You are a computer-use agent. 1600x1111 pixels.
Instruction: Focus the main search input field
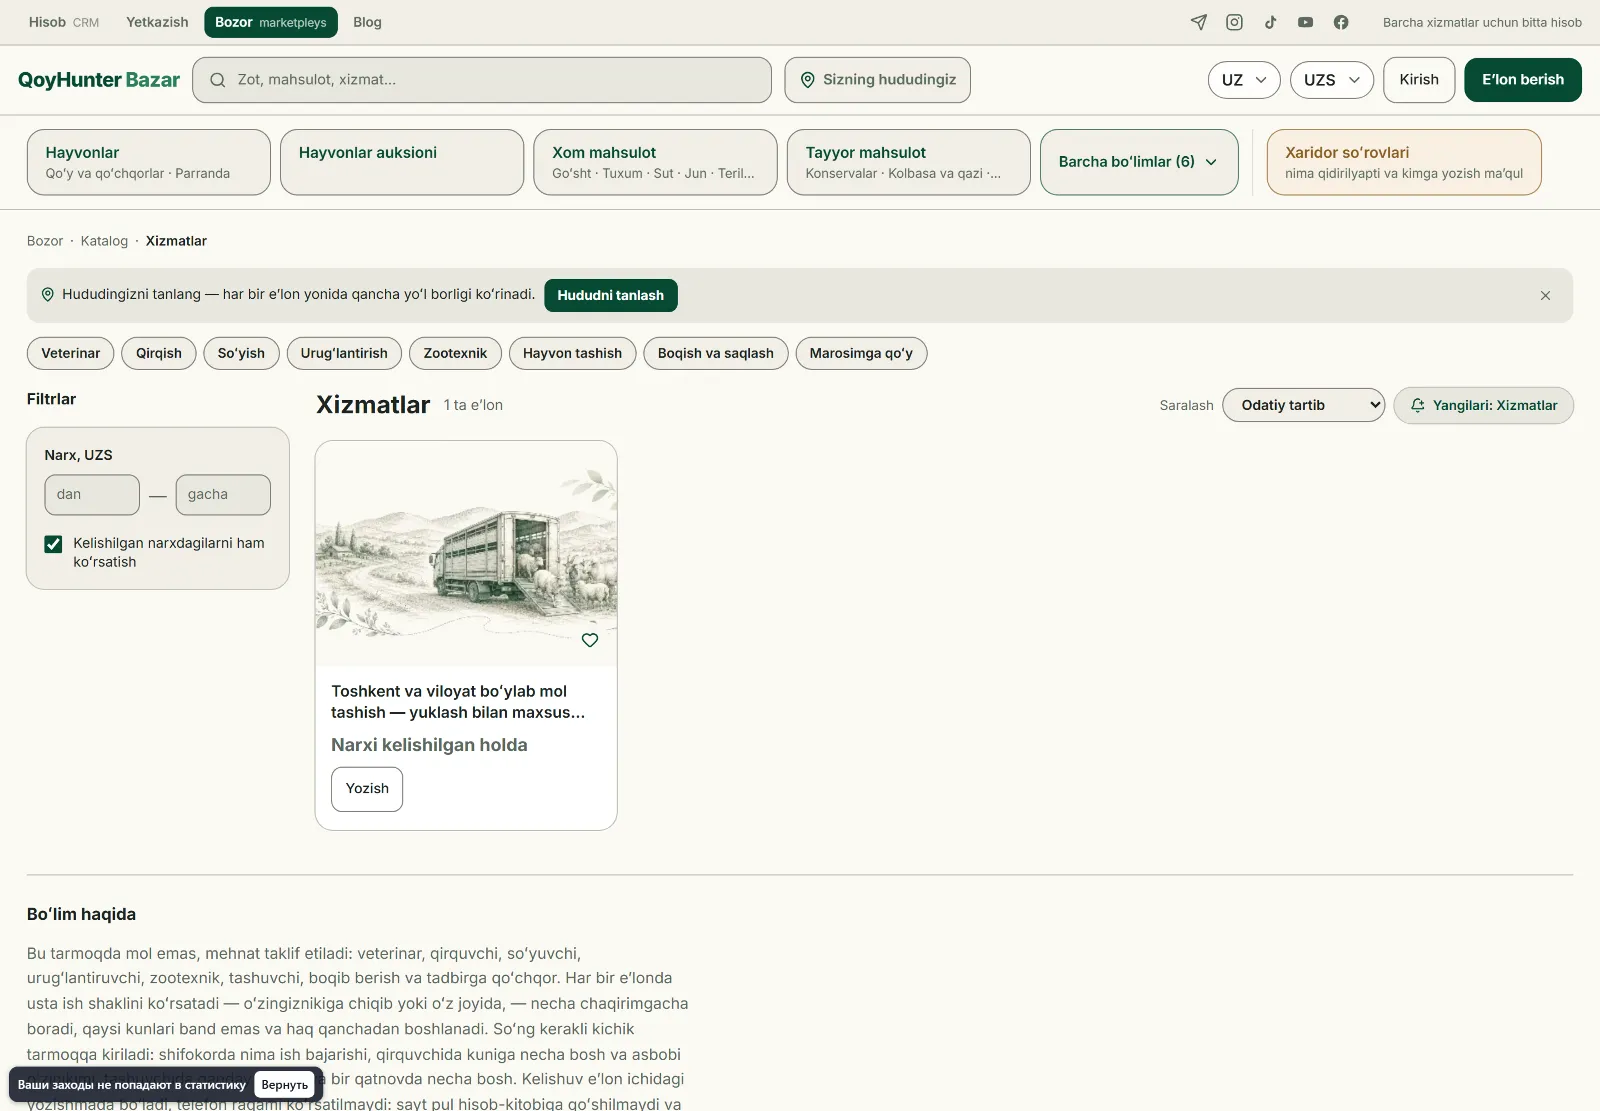(x=482, y=80)
